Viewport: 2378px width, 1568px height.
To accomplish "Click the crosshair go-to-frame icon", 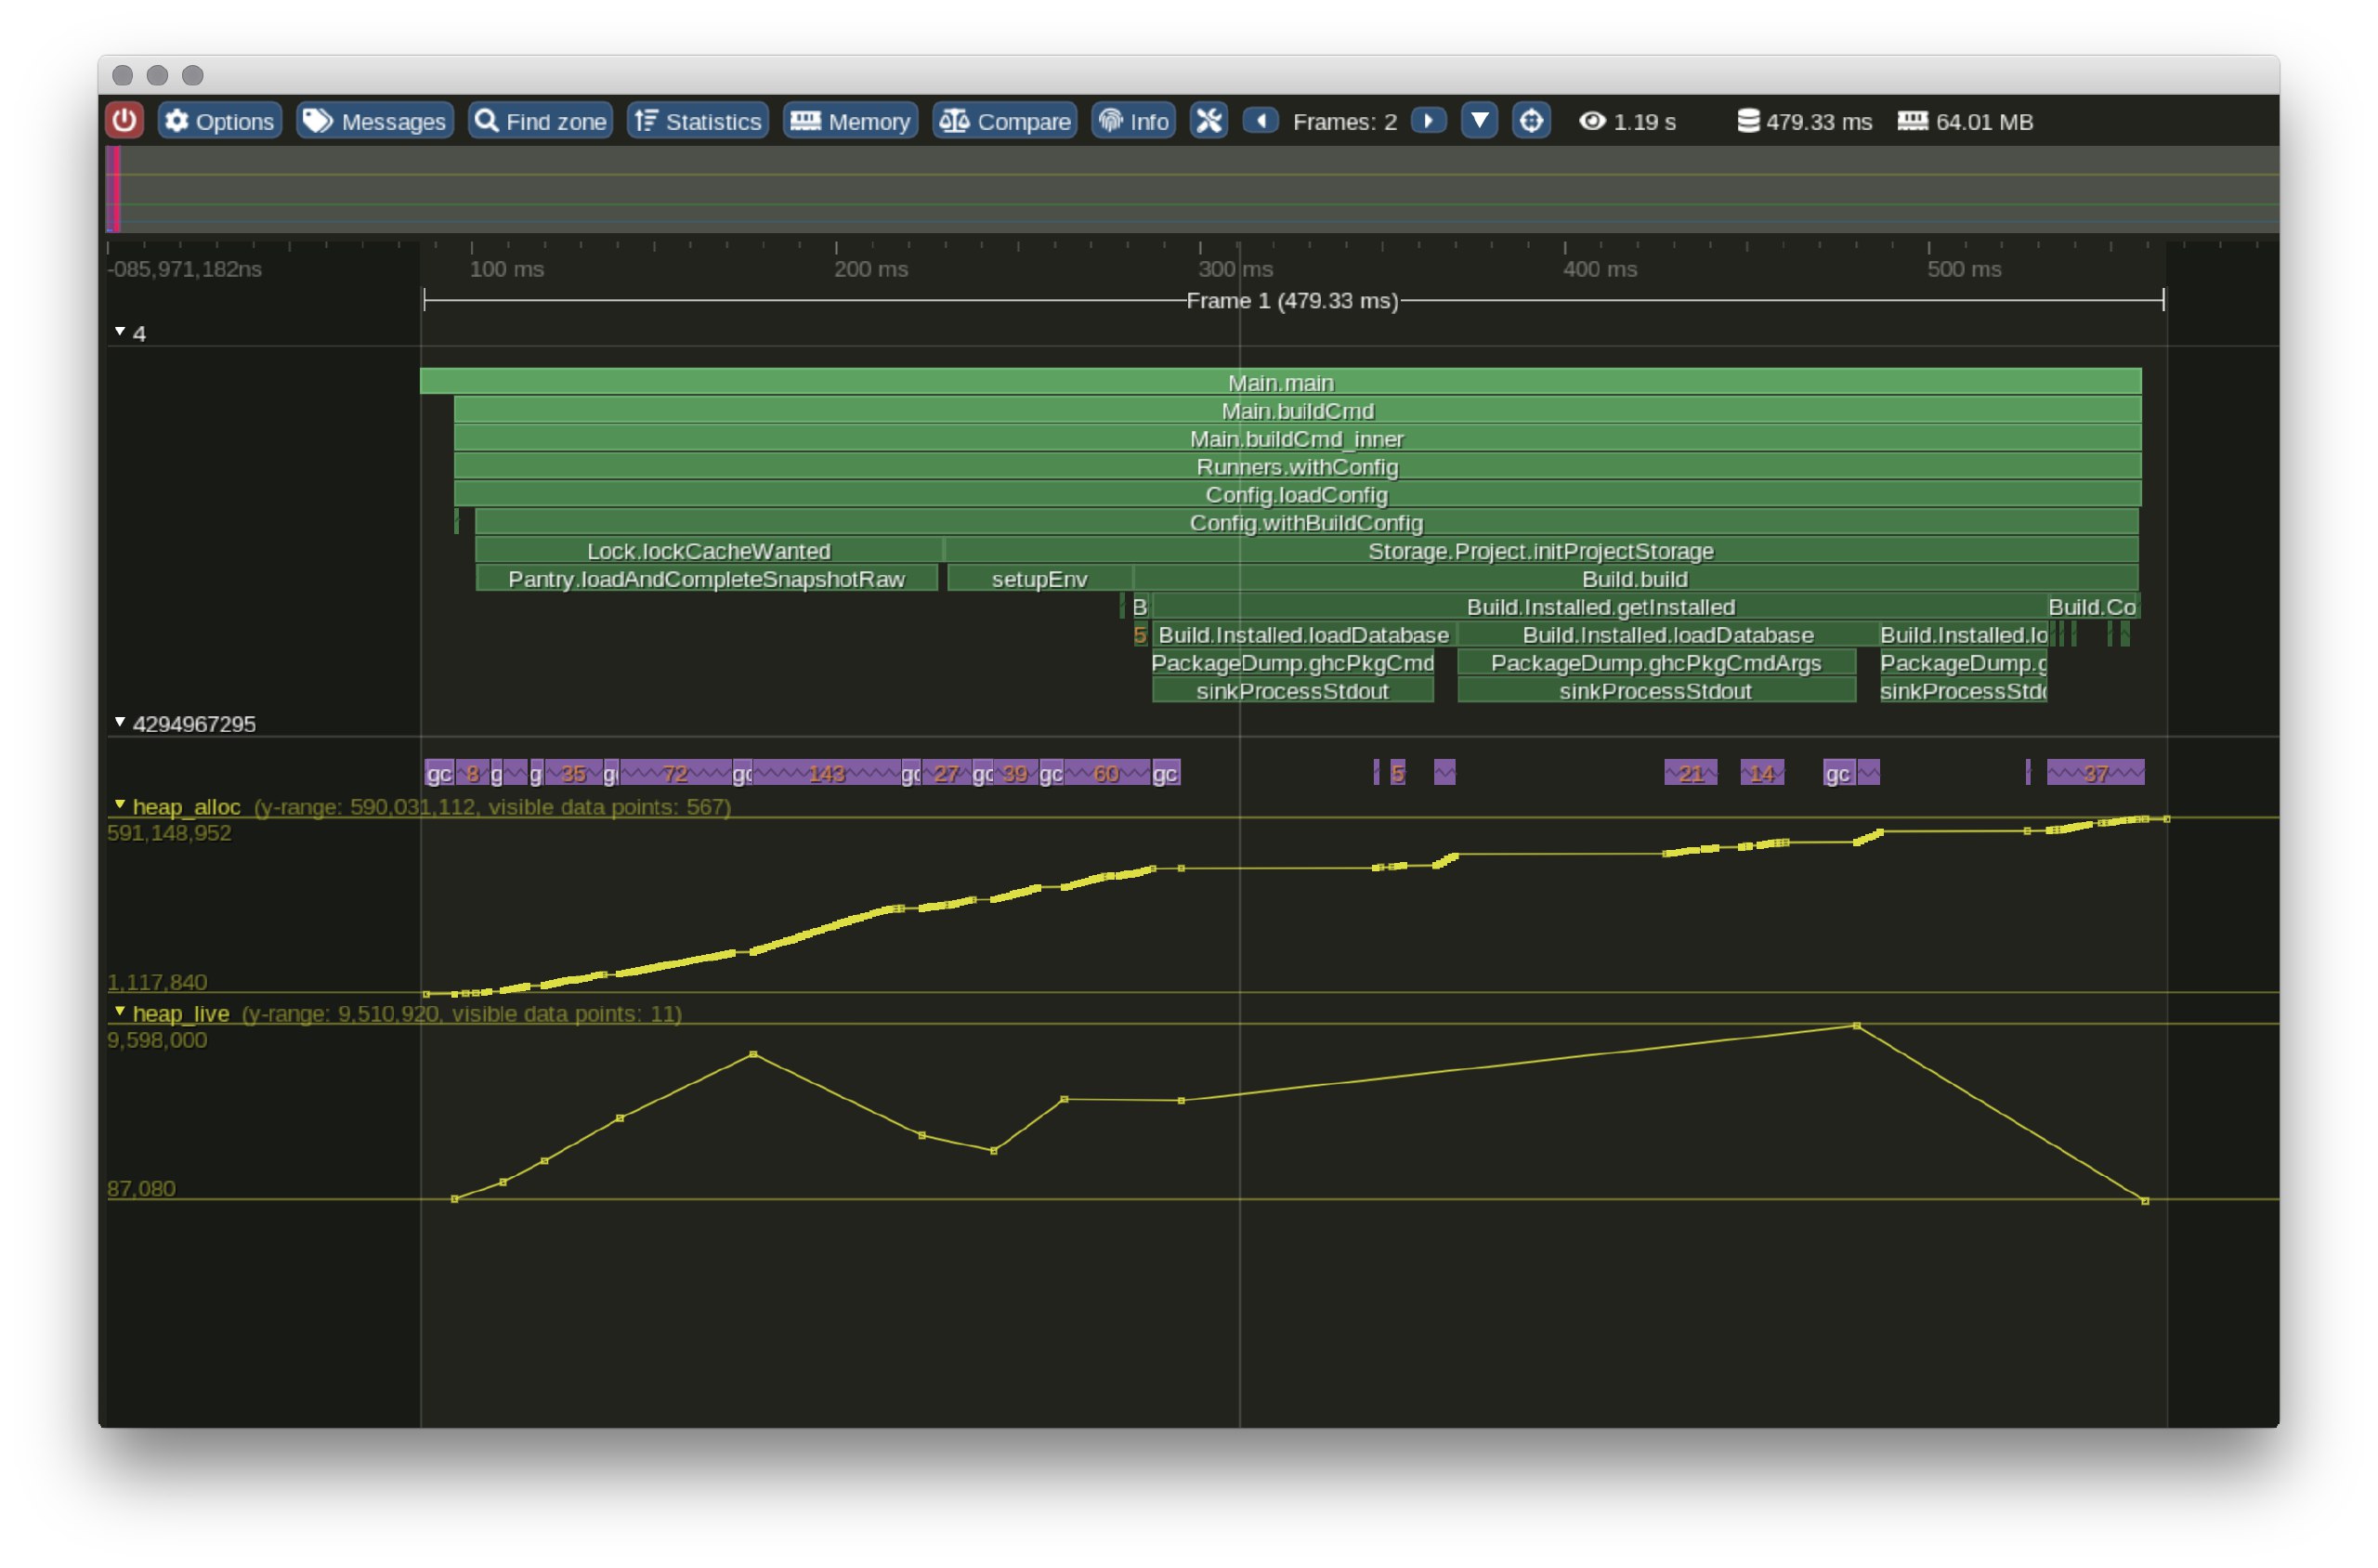I will pyautogui.click(x=1531, y=121).
